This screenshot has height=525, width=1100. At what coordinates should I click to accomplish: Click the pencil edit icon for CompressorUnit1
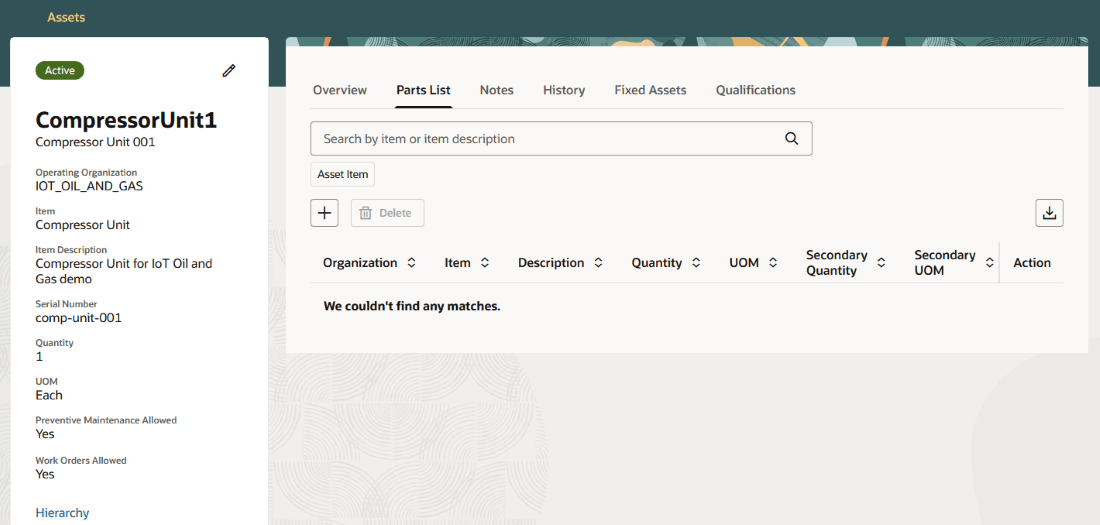[229, 71]
